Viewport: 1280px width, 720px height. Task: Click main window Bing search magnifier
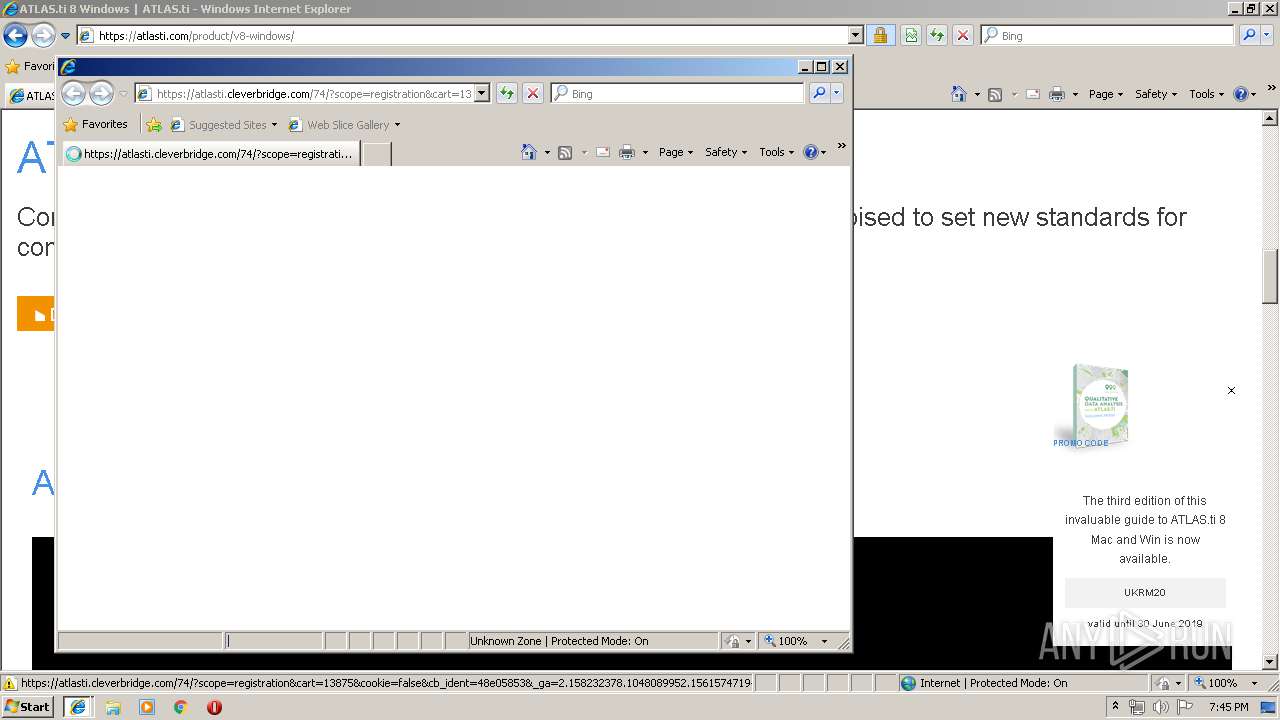1249,35
